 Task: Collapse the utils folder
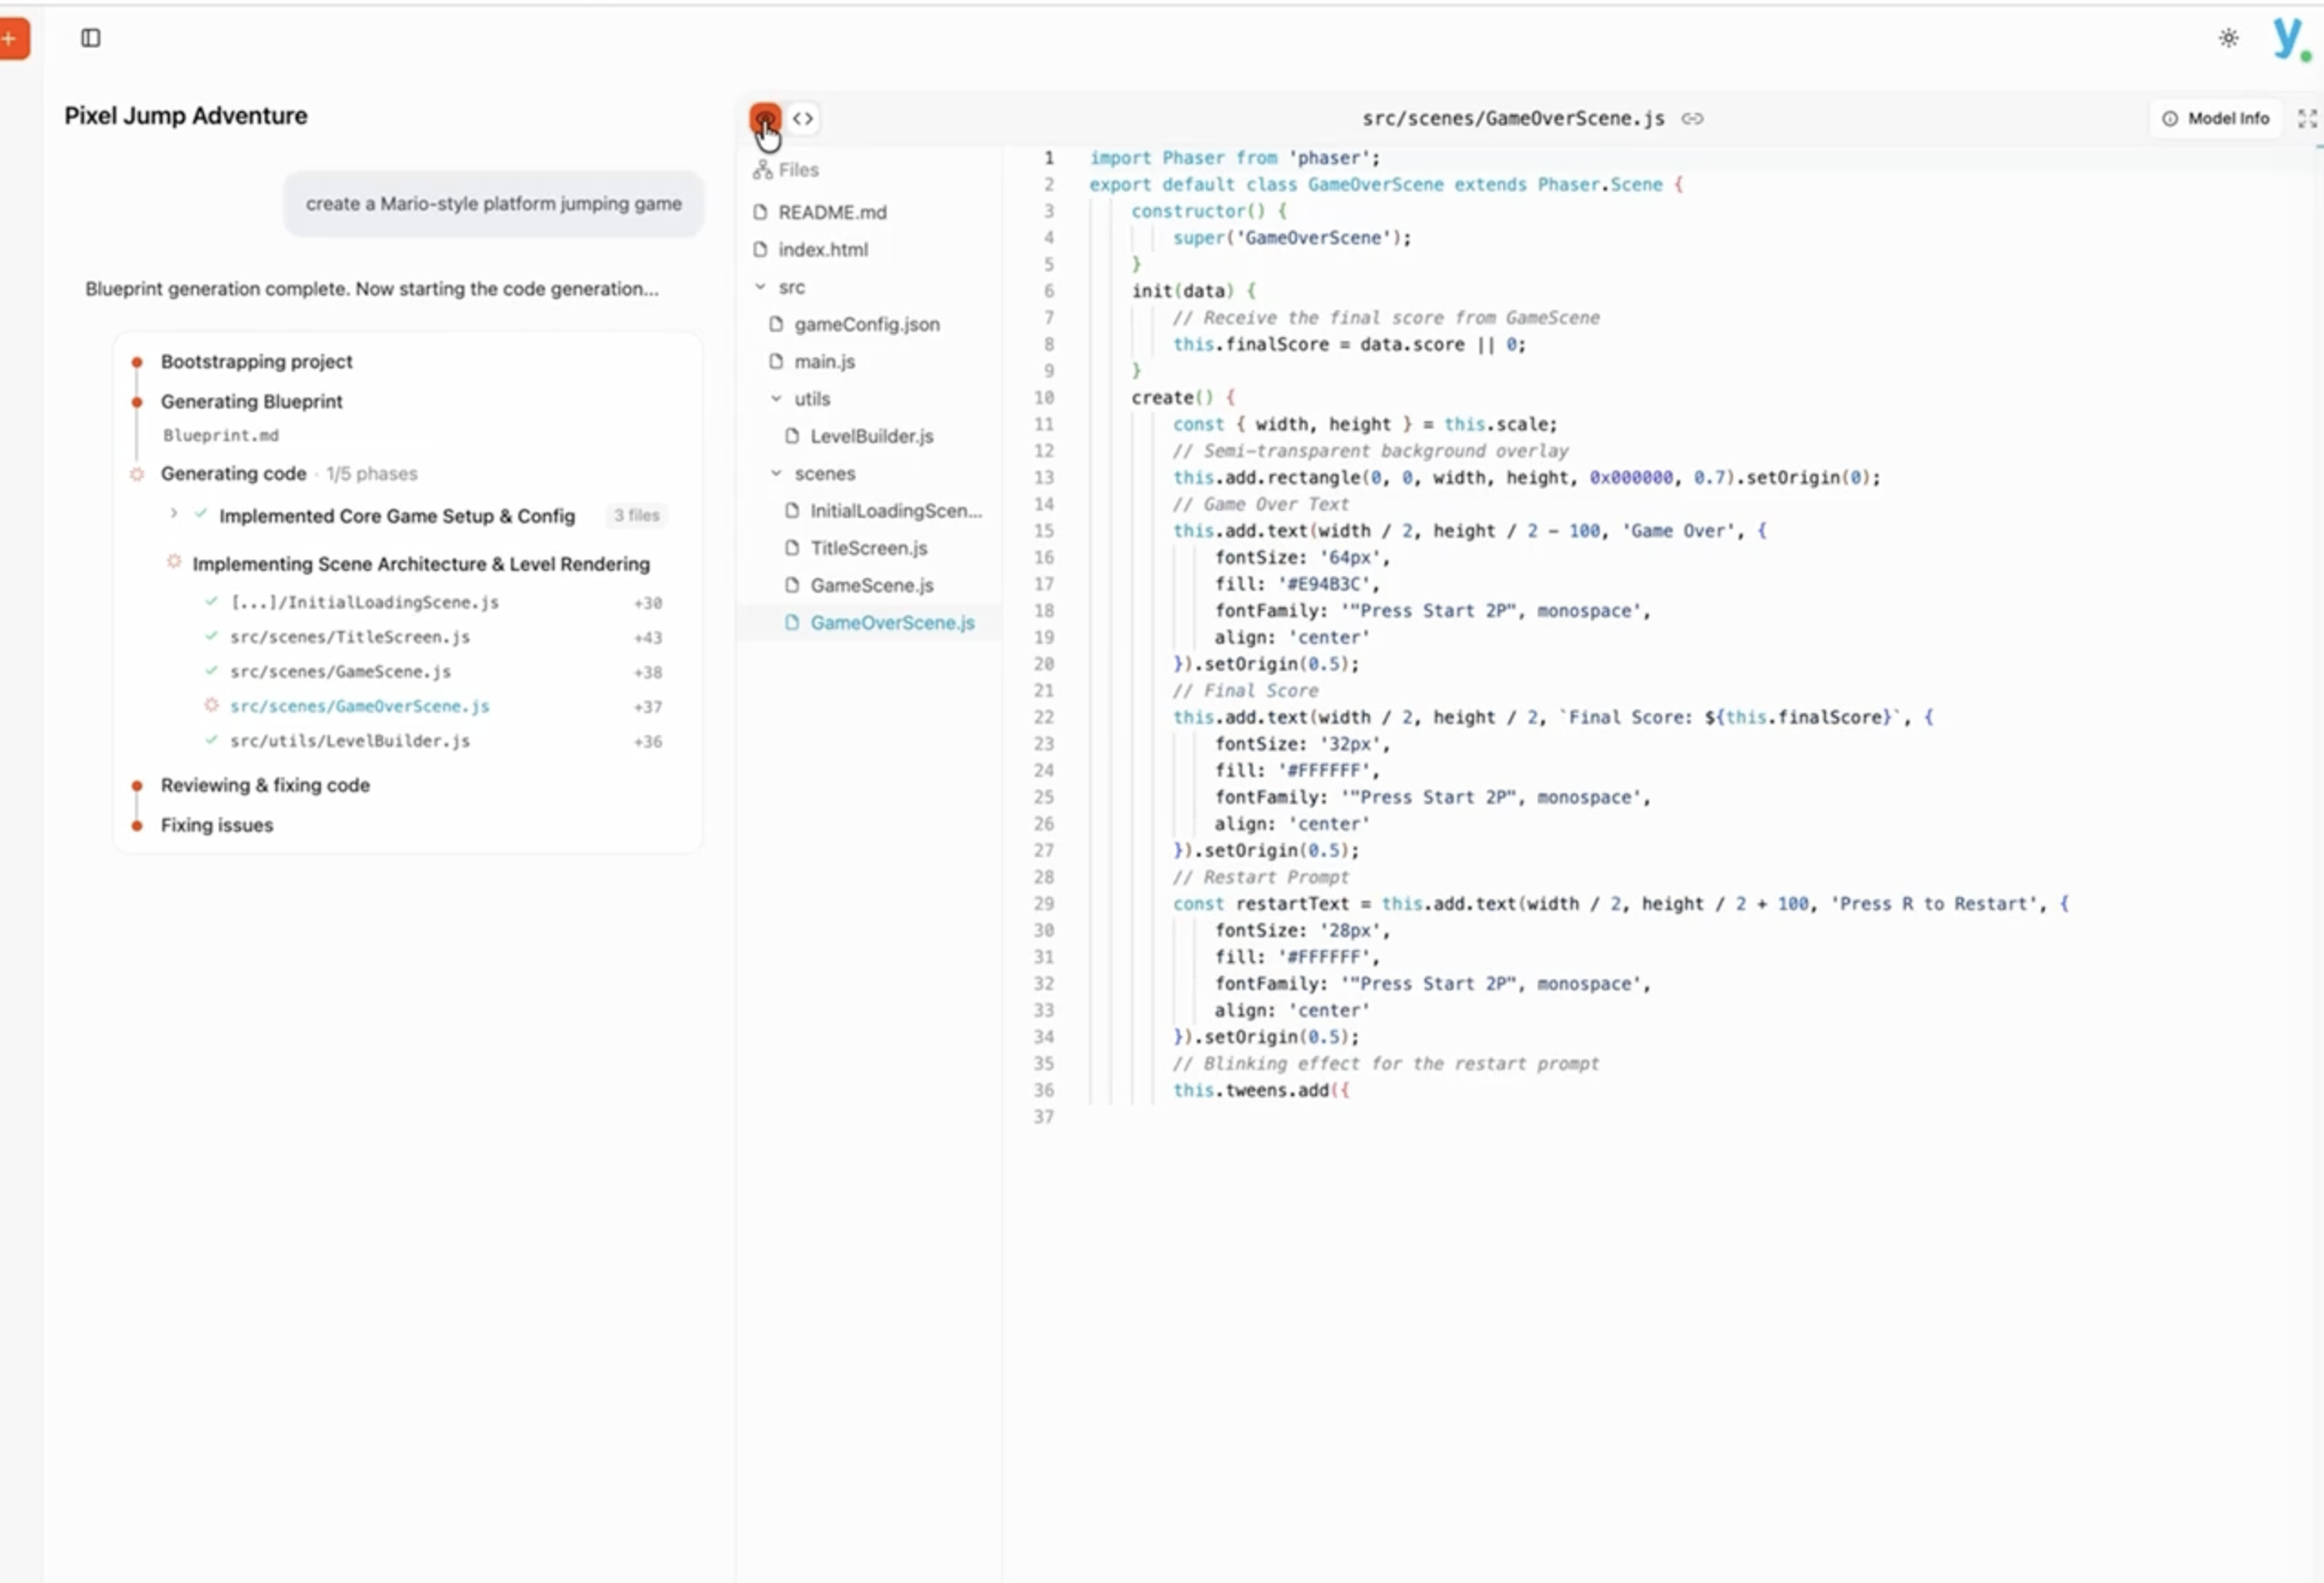776,399
